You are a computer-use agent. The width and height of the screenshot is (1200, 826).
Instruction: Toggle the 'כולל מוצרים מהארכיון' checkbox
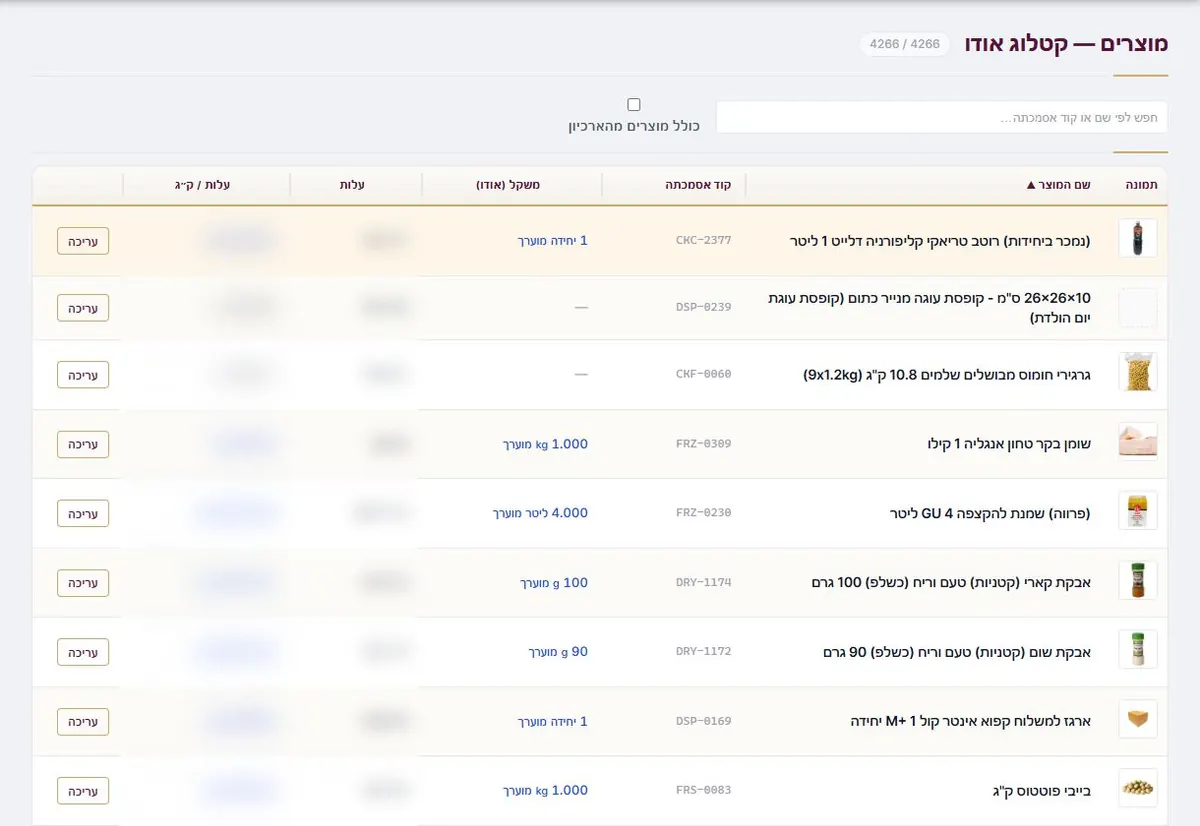tap(634, 105)
